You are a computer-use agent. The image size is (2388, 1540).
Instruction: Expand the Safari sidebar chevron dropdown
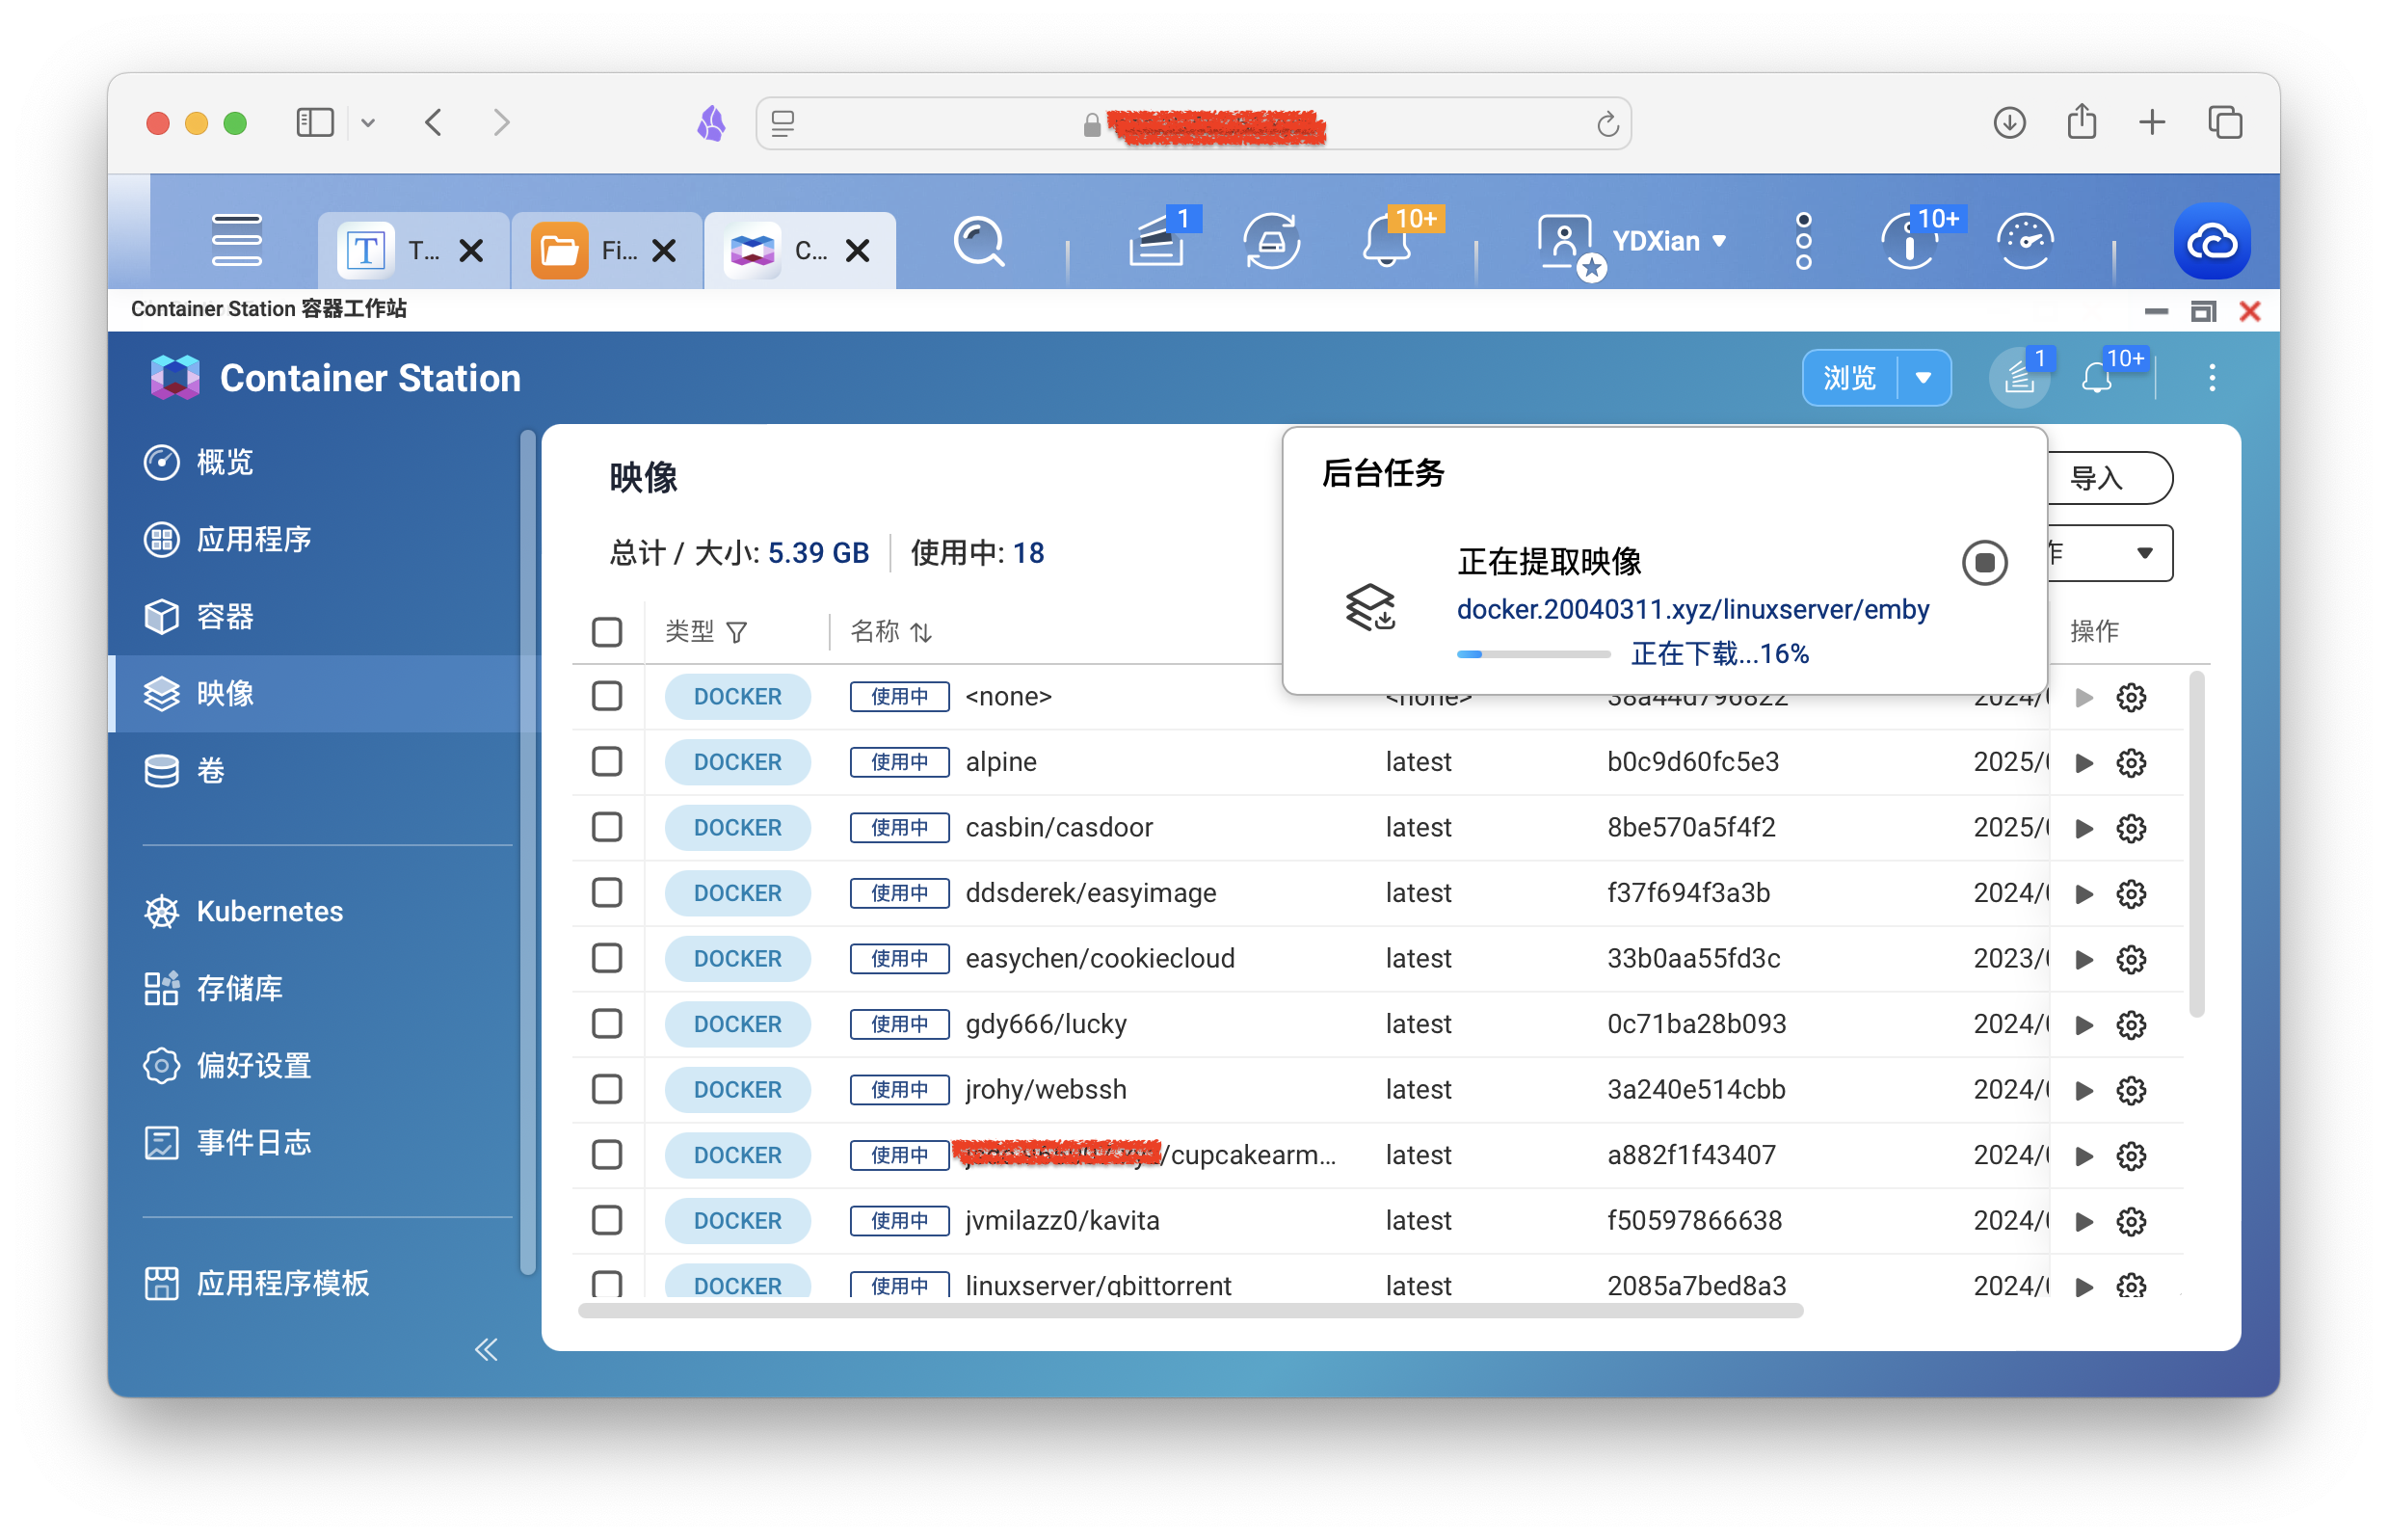click(368, 123)
